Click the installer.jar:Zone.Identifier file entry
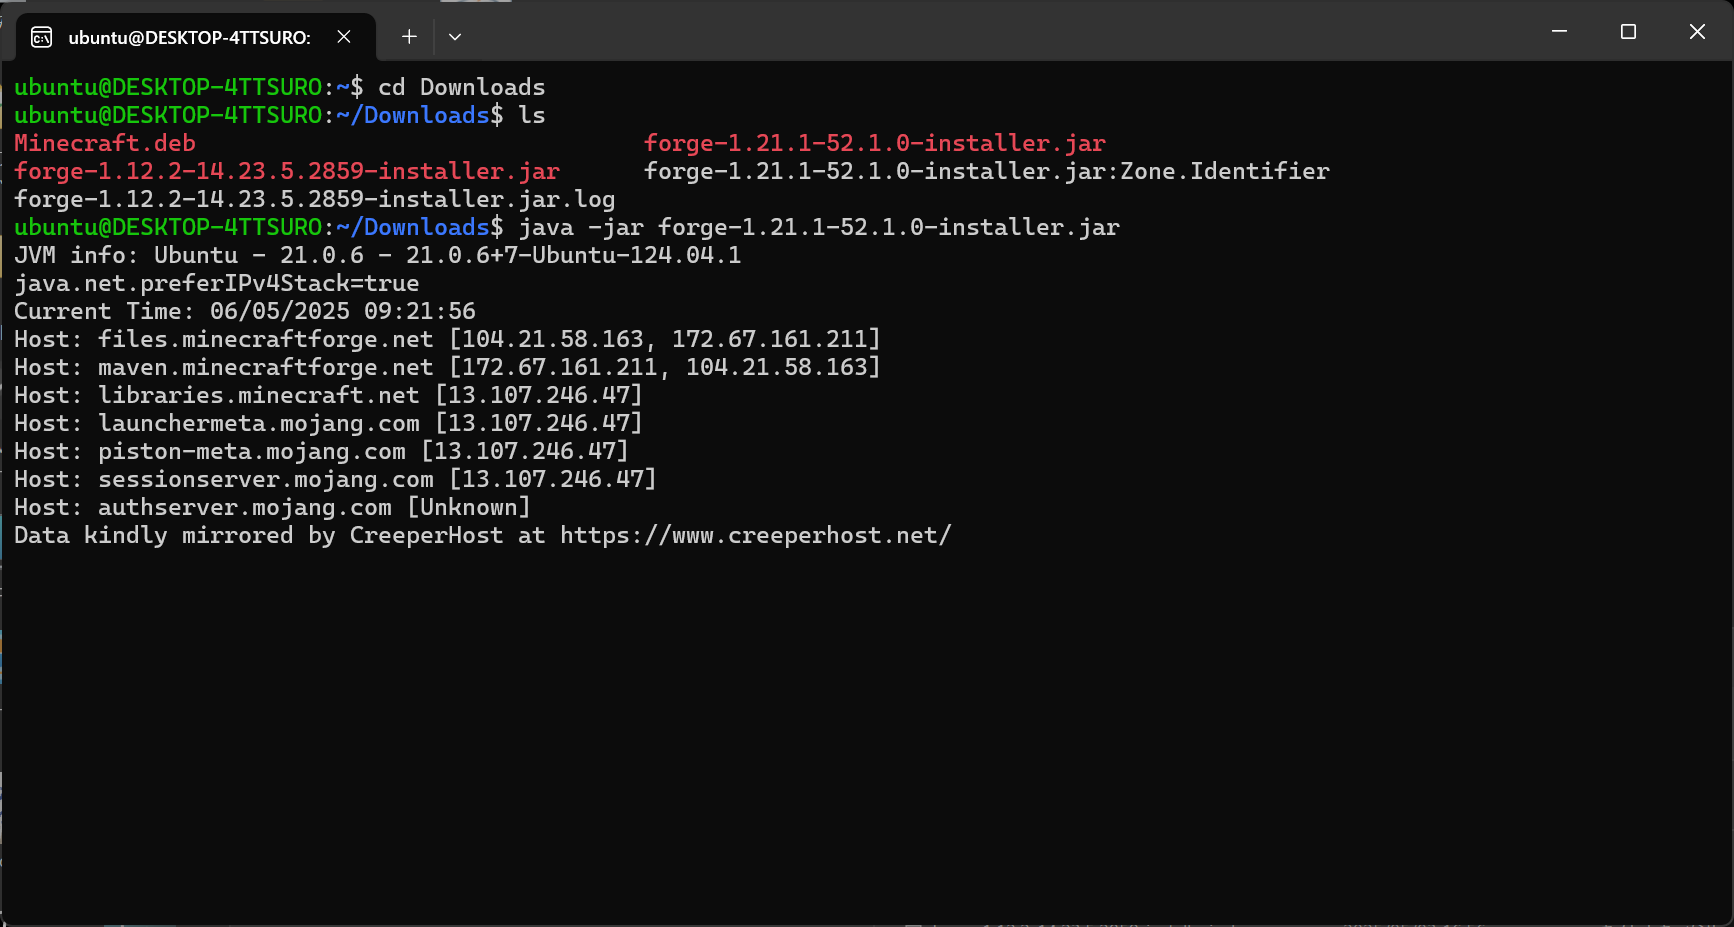This screenshot has height=927, width=1734. pyautogui.click(x=987, y=171)
